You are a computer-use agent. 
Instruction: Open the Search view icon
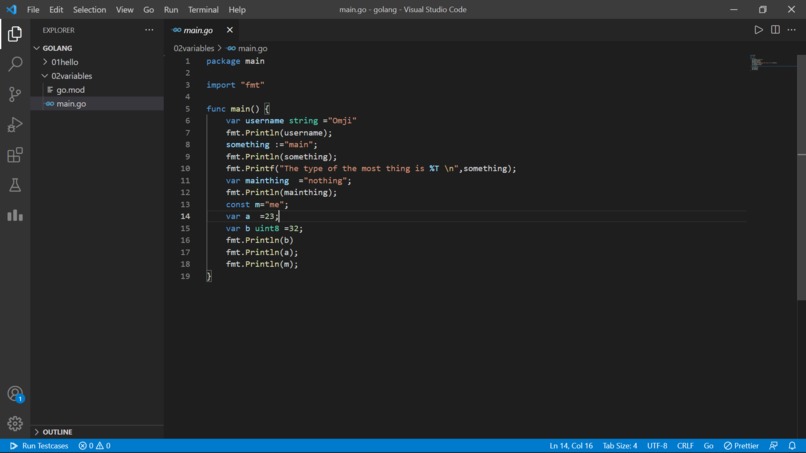(15, 64)
